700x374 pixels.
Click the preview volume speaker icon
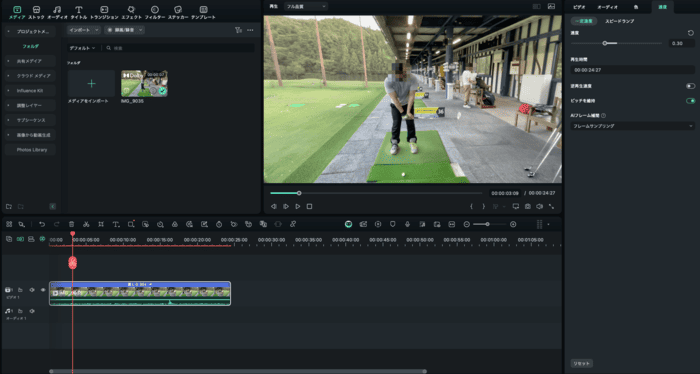(x=539, y=207)
